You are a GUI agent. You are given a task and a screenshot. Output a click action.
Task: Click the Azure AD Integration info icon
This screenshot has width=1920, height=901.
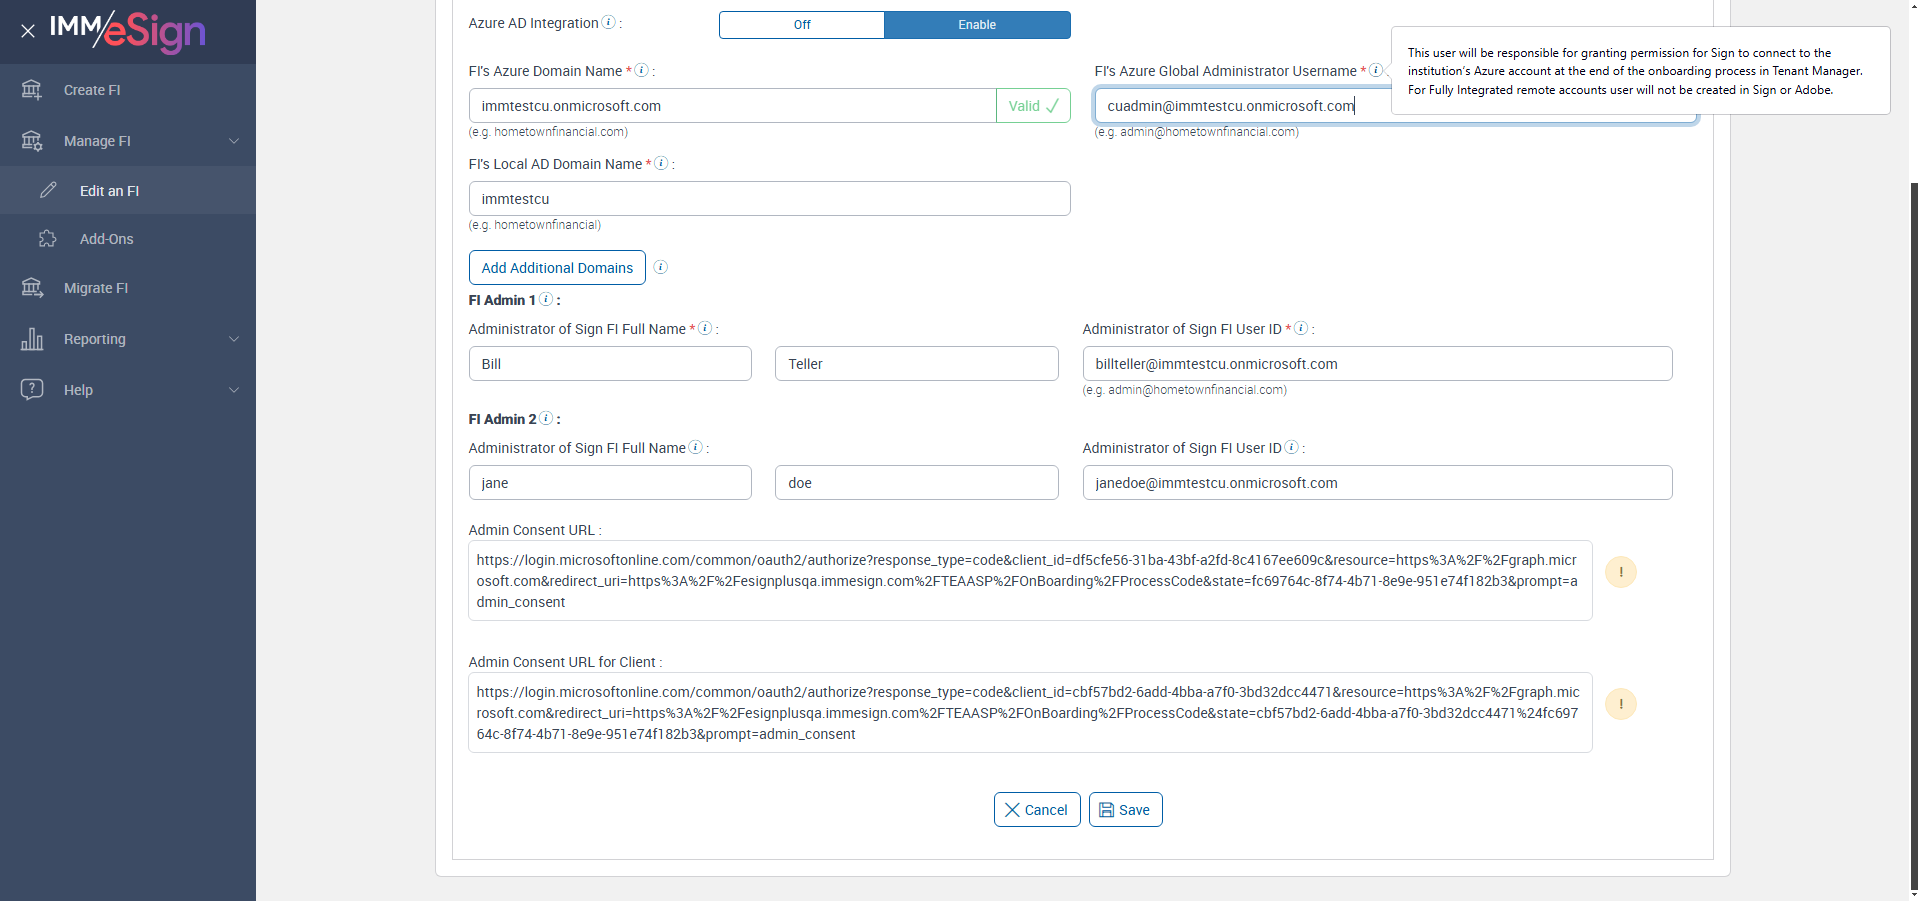[x=608, y=23]
